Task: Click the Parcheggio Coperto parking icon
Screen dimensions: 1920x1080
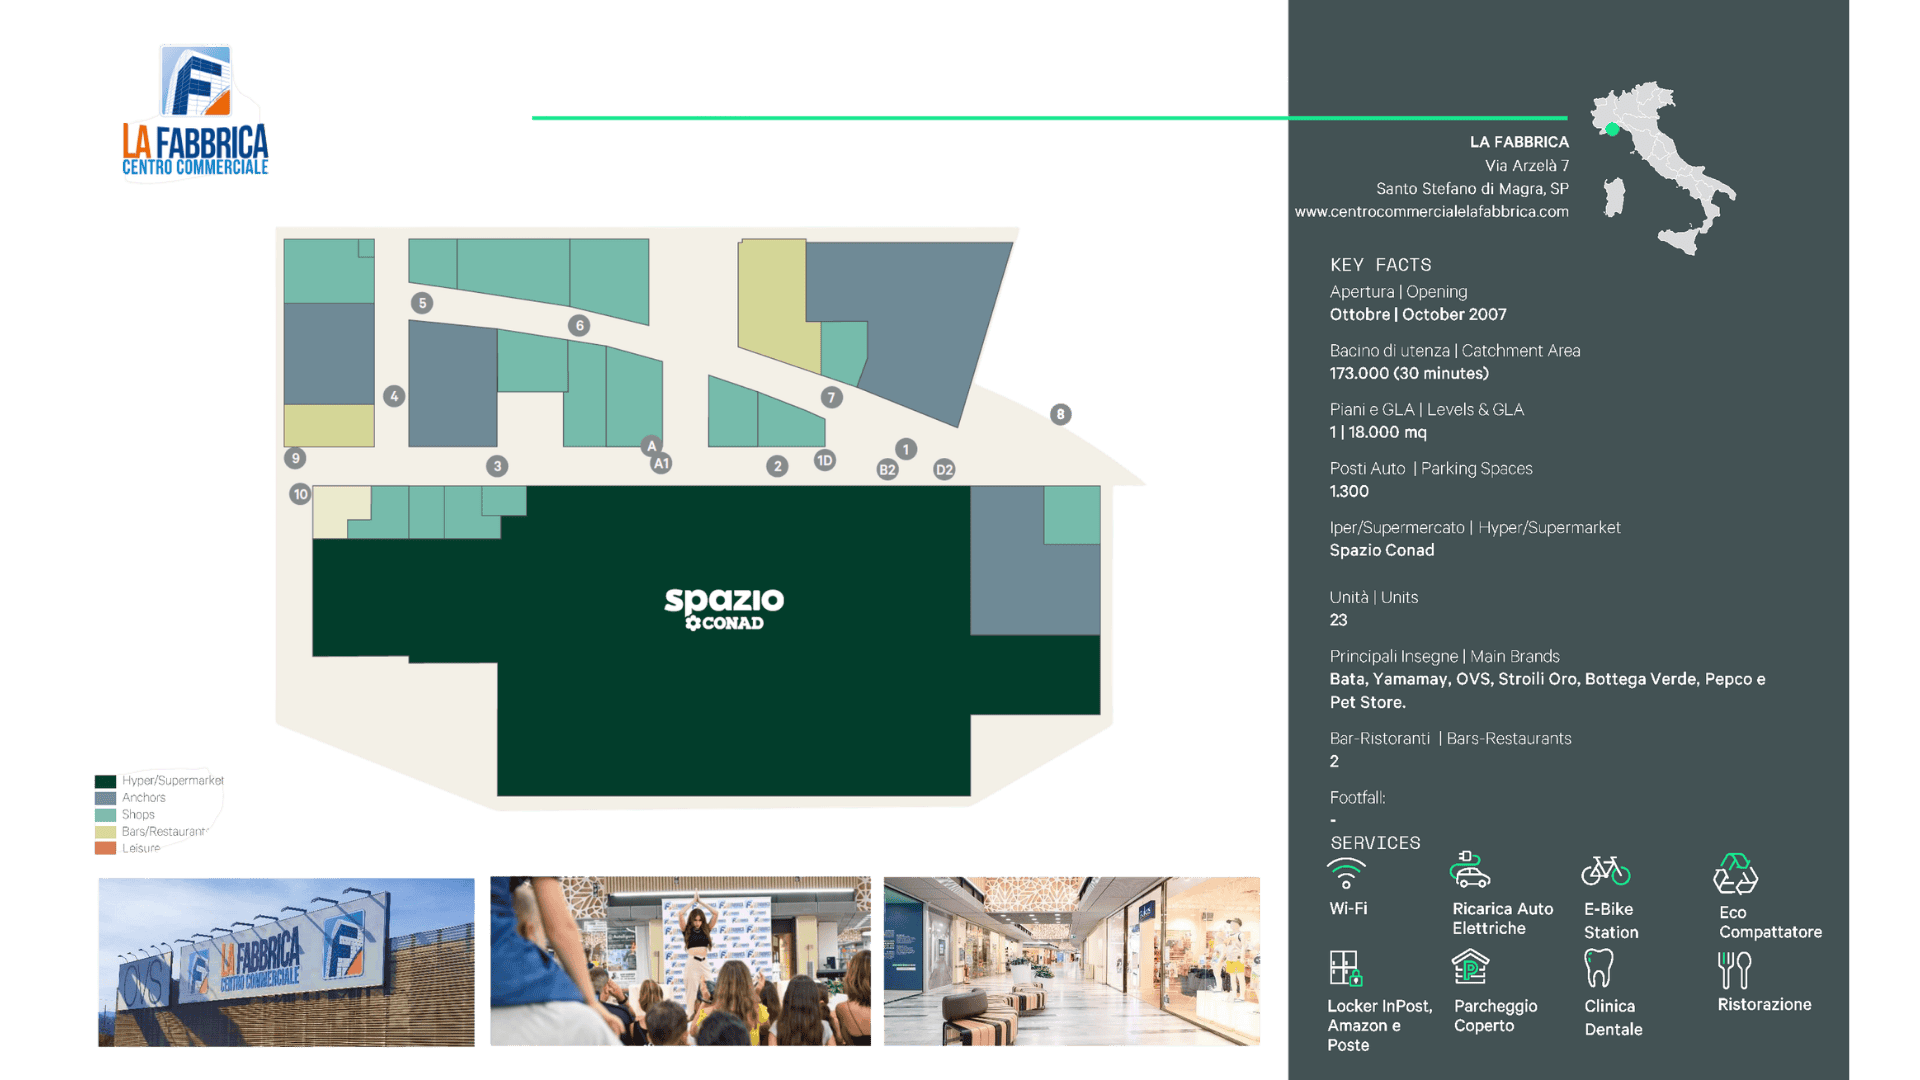Action: pos(1470,967)
